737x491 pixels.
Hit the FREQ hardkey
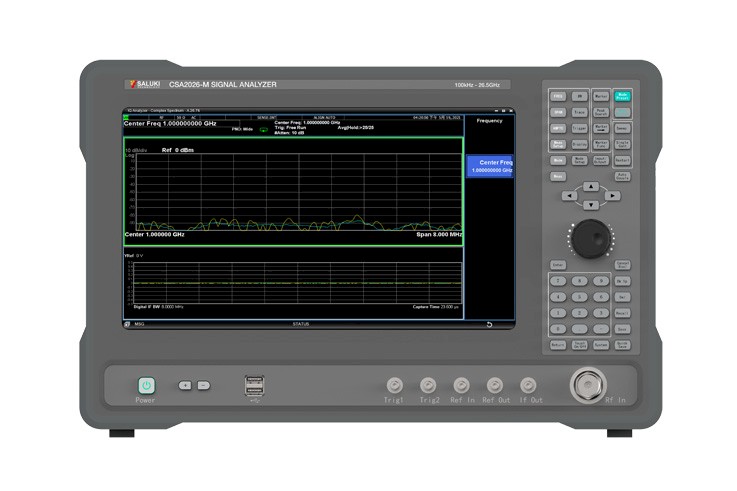pyautogui.click(x=558, y=96)
